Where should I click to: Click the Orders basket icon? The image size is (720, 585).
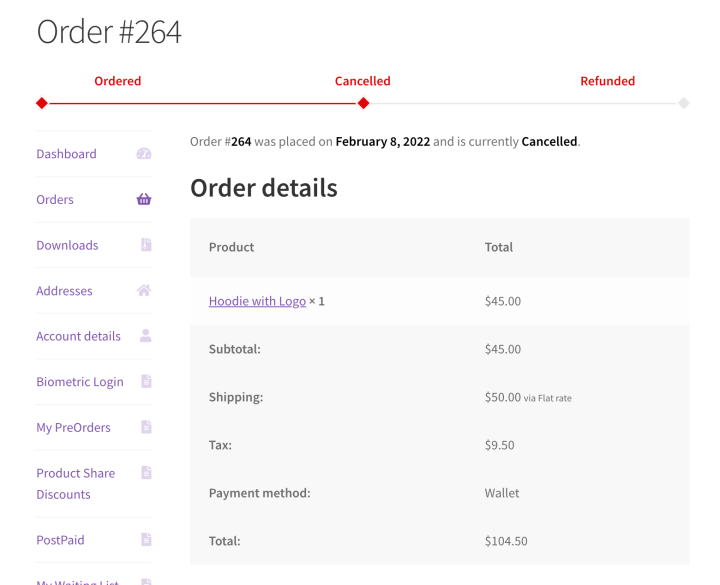click(x=144, y=199)
